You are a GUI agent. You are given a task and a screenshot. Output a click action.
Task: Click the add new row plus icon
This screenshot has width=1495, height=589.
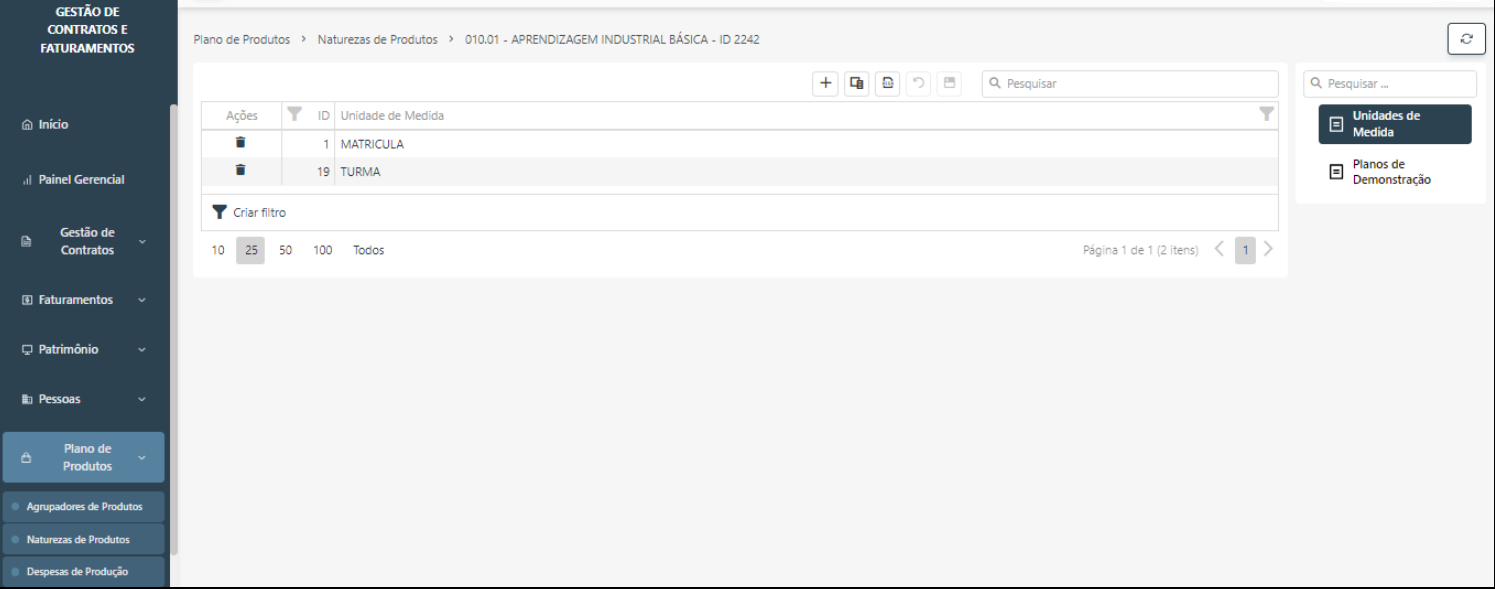tap(825, 84)
